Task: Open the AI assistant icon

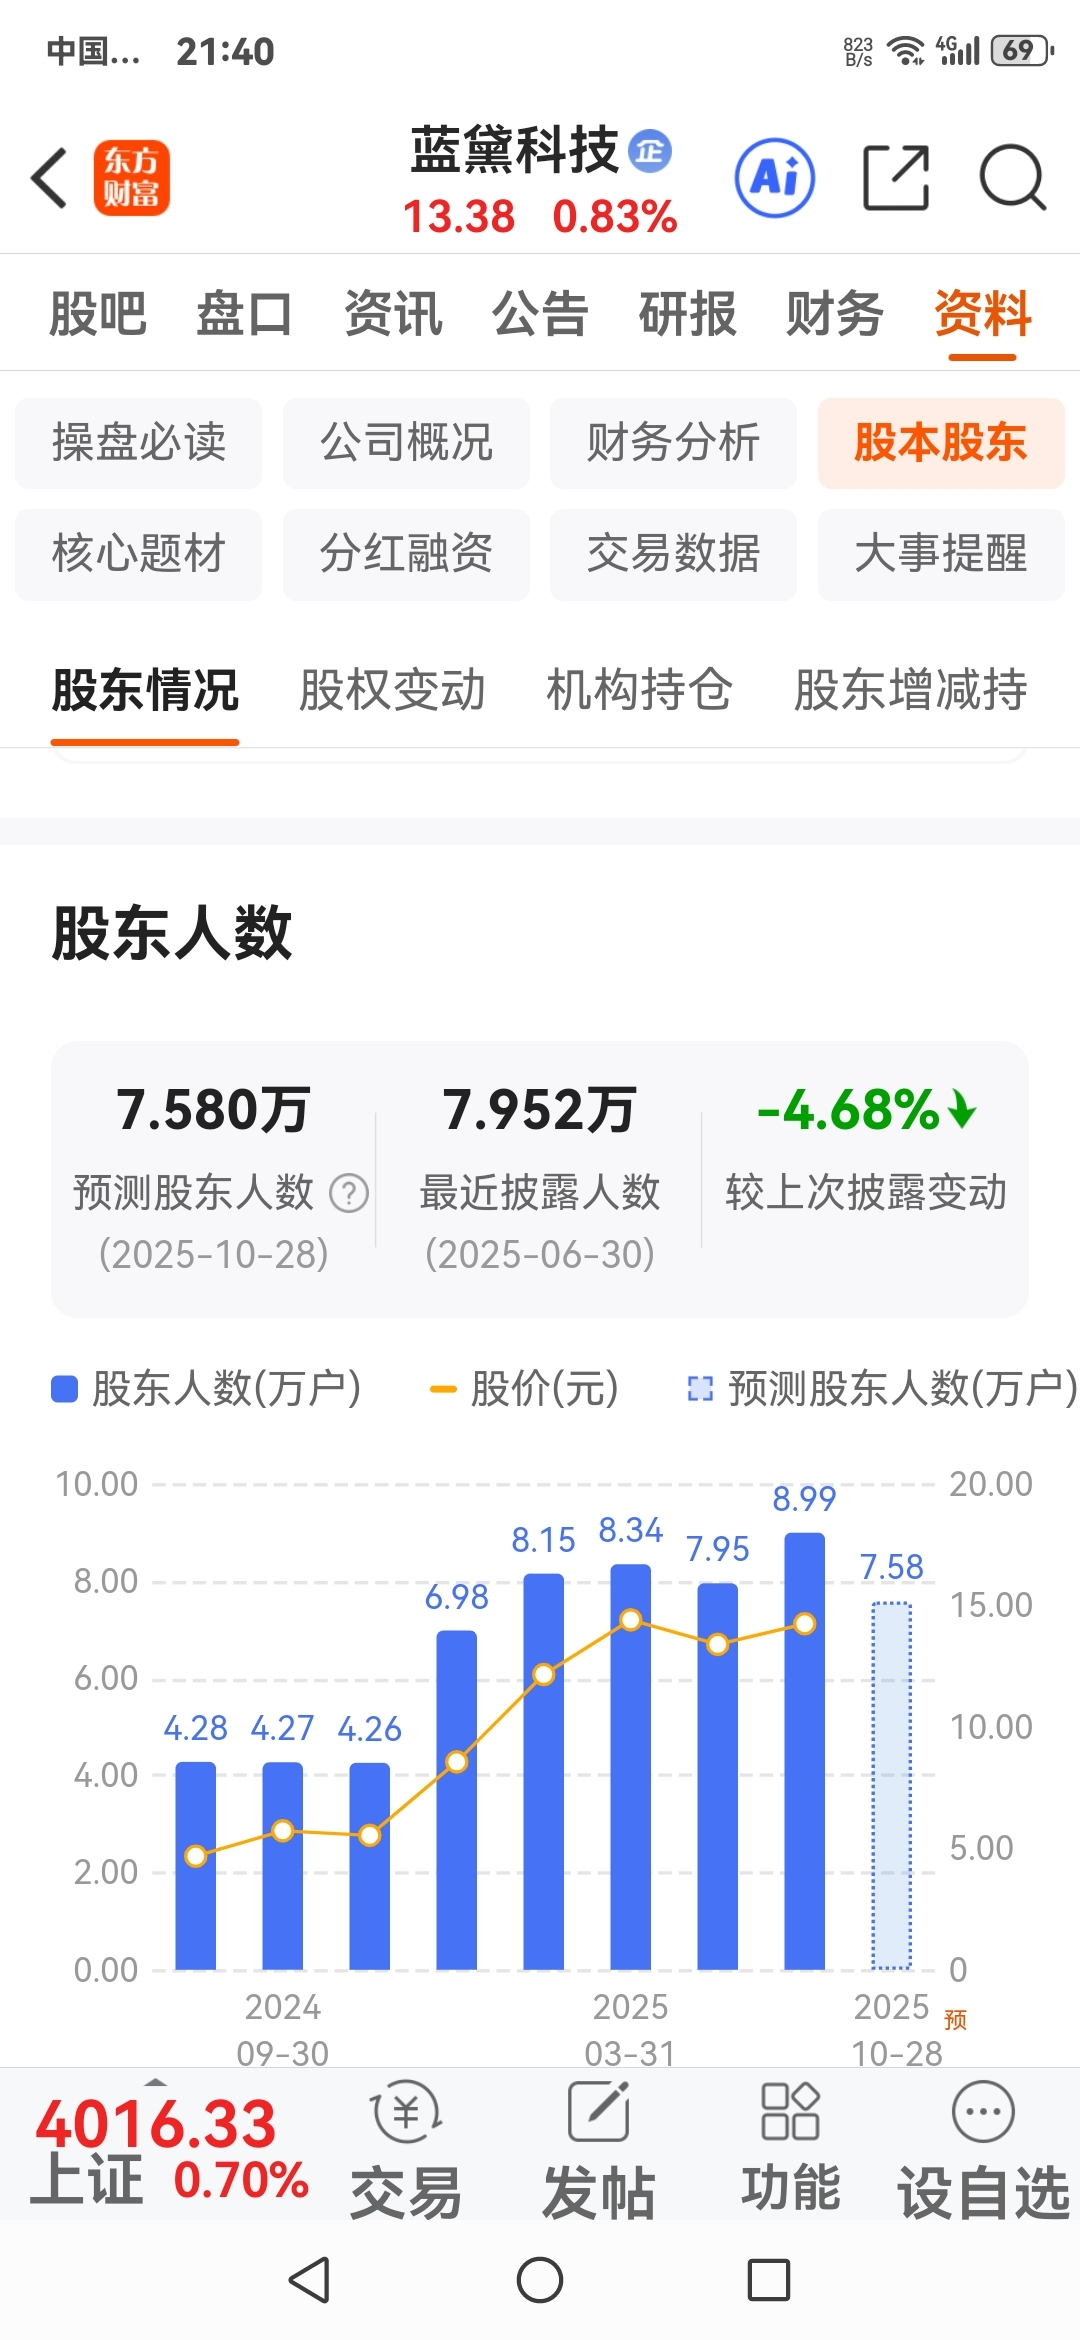Action: click(x=775, y=178)
